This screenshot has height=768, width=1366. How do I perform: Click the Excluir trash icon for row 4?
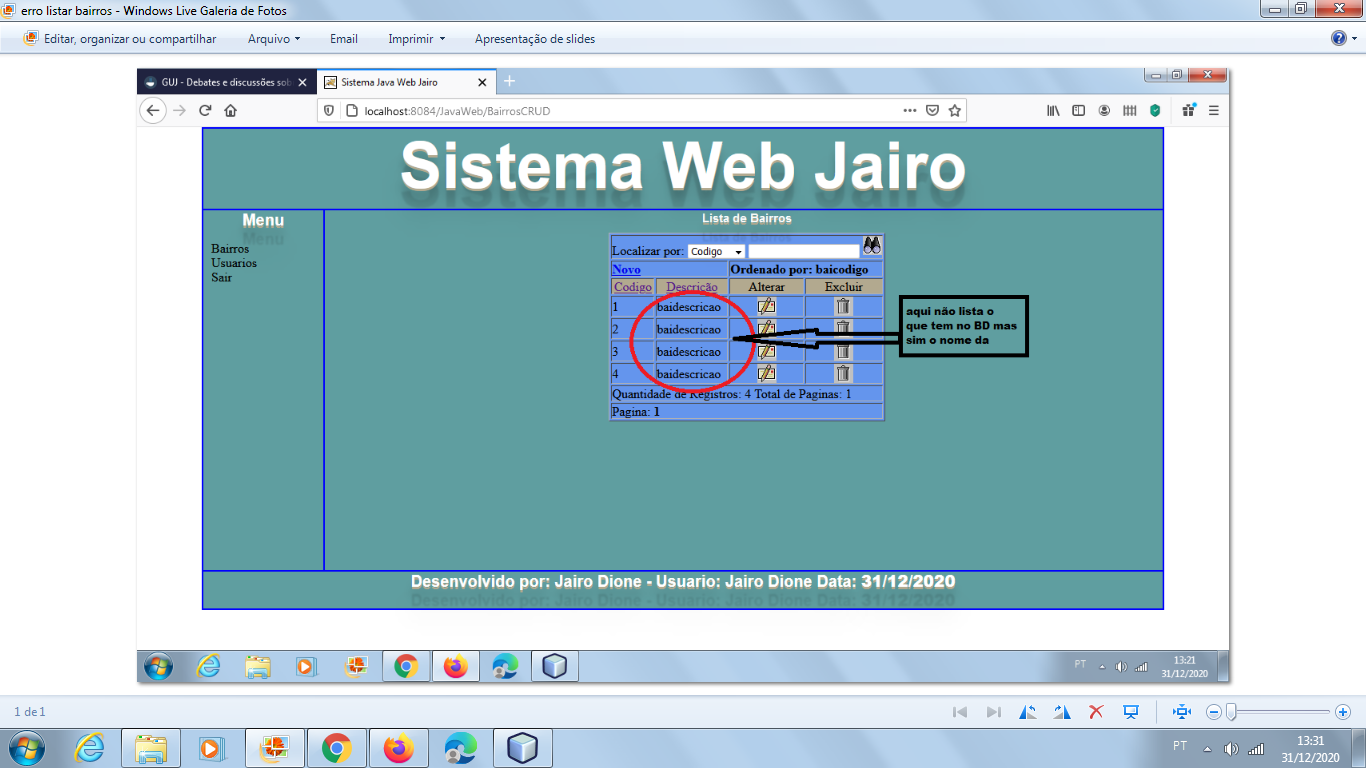[843, 373]
